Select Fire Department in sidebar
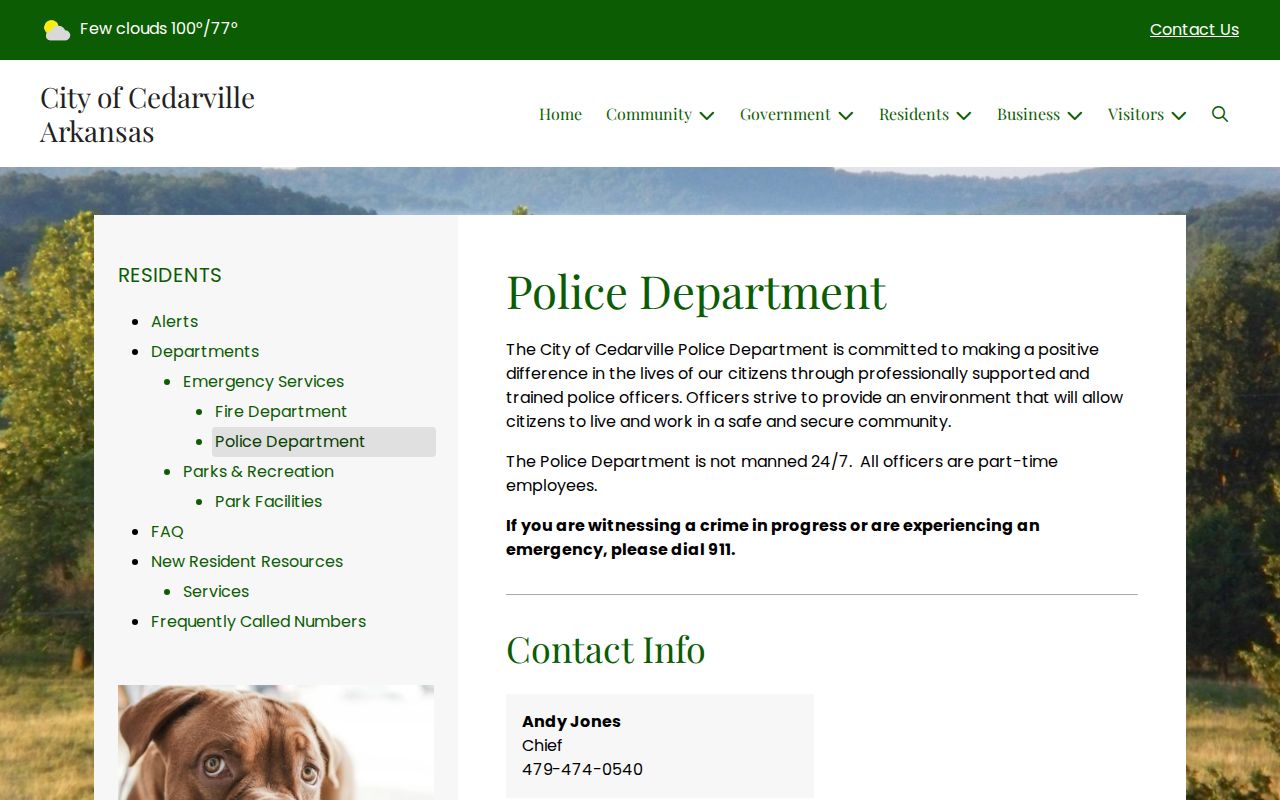 281,411
